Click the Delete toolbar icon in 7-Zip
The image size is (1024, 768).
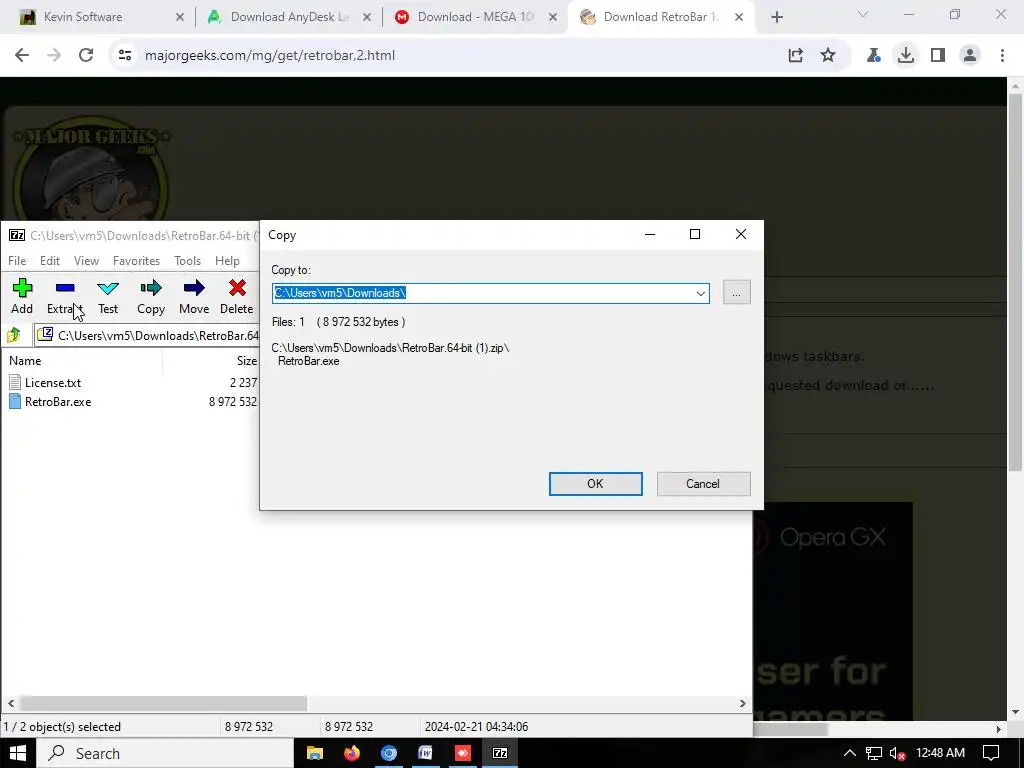point(236,296)
